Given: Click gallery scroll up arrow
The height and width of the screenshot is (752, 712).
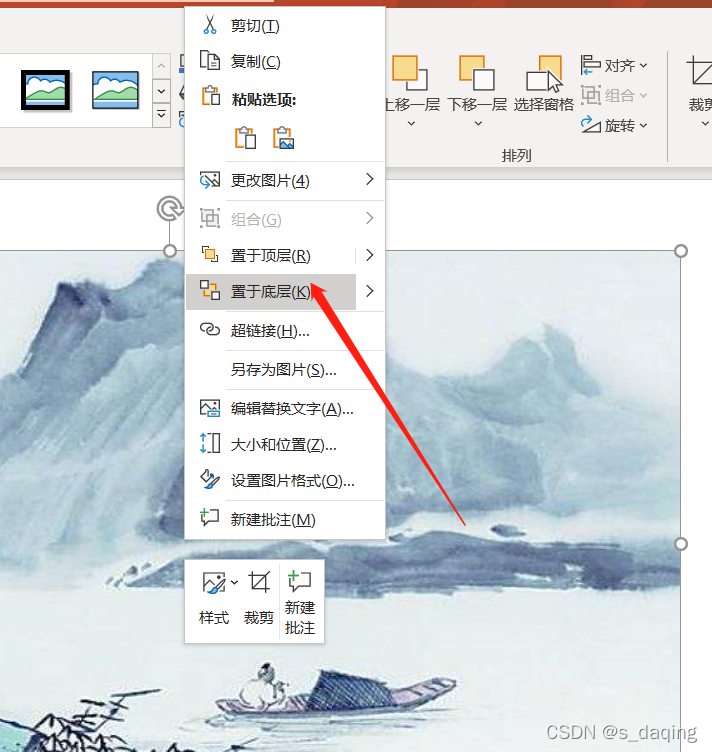Looking at the screenshot, I should coord(162,66).
